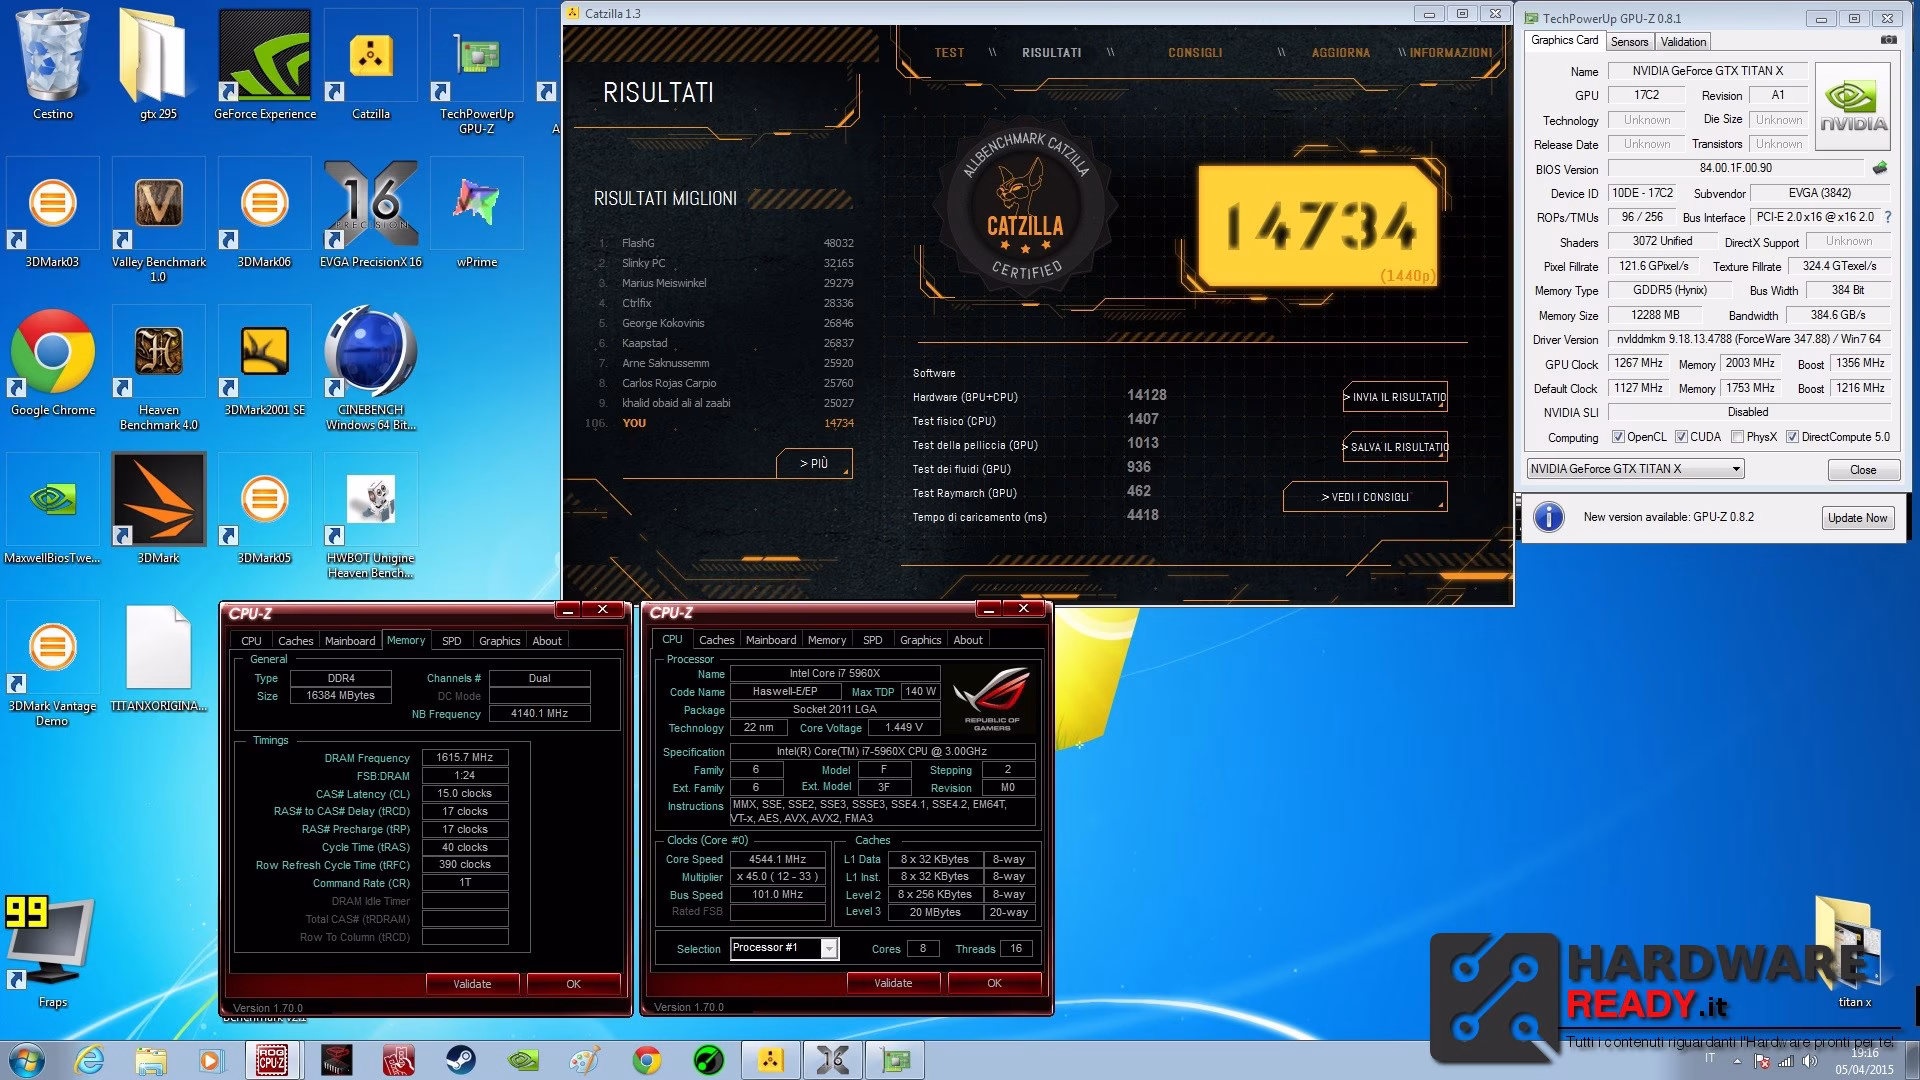
Task: Click INVIA IL RISULTATO button in Catzilla
Action: [1395, 397]
